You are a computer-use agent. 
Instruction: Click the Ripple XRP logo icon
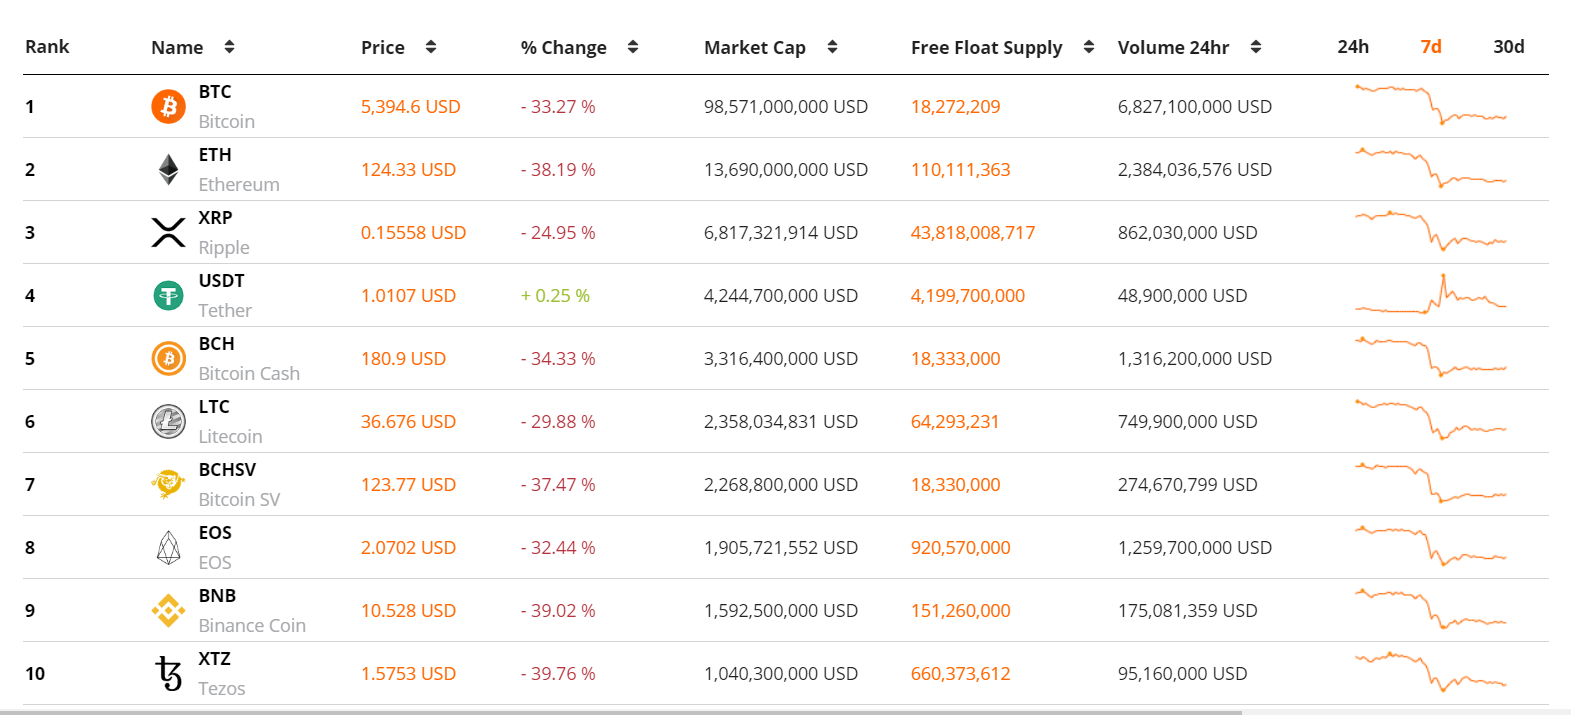(x=168, y=232)
